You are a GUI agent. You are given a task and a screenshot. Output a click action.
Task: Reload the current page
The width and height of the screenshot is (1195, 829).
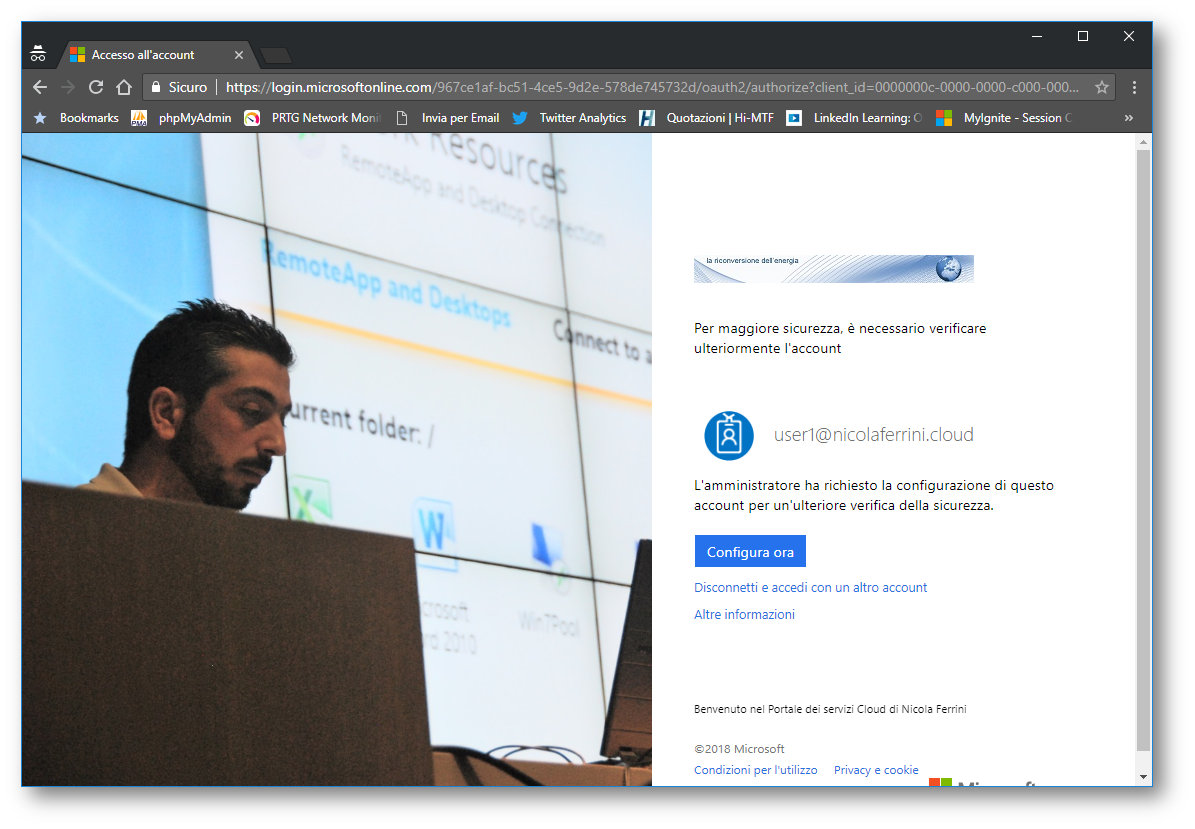point(96,87)
